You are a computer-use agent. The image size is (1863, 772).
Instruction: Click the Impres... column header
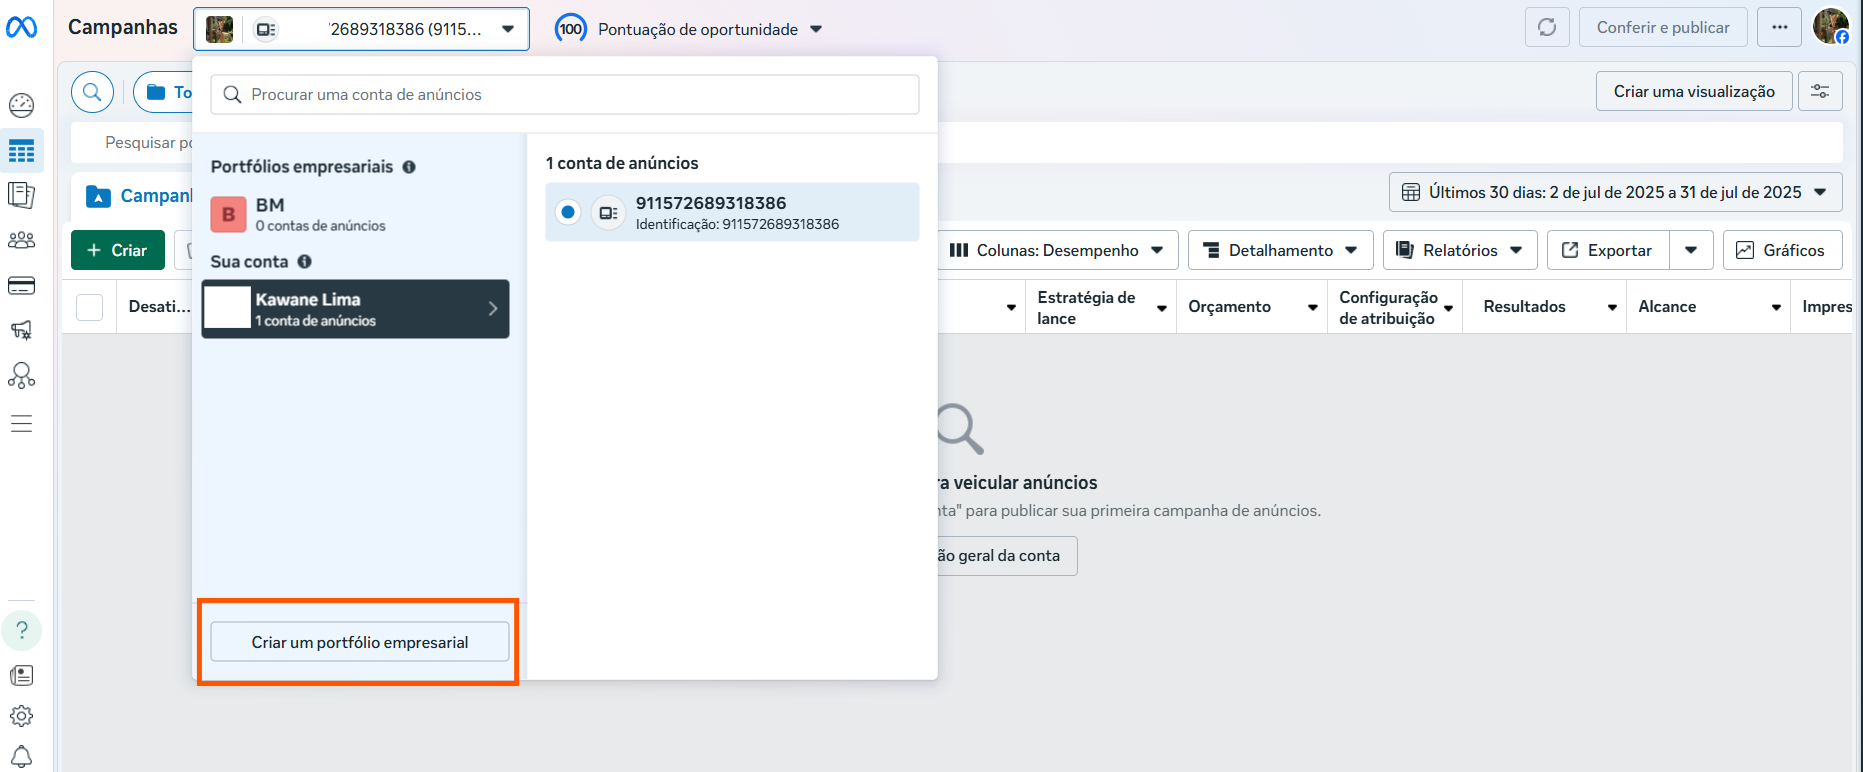1827,307
